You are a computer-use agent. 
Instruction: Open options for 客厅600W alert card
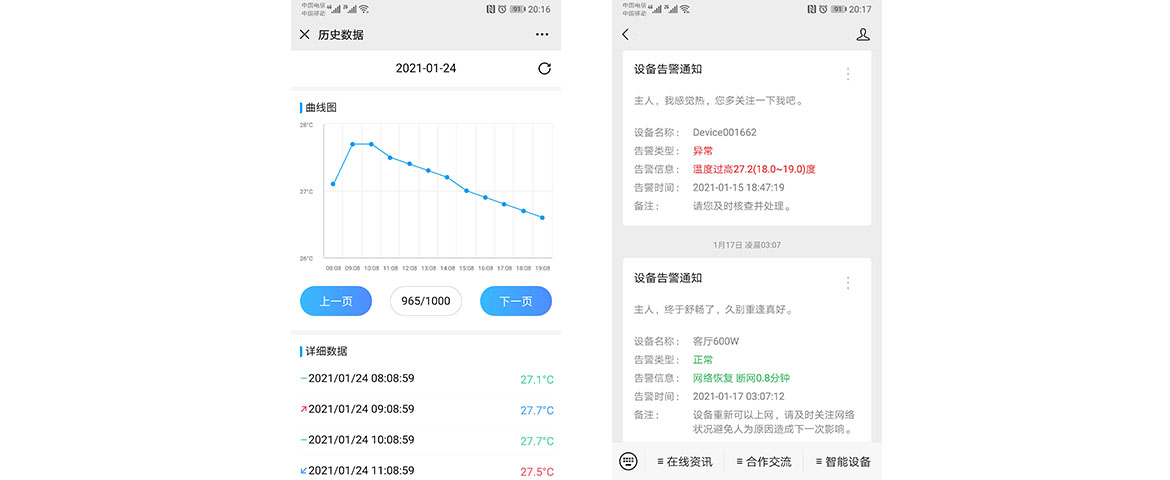point(848,283)
